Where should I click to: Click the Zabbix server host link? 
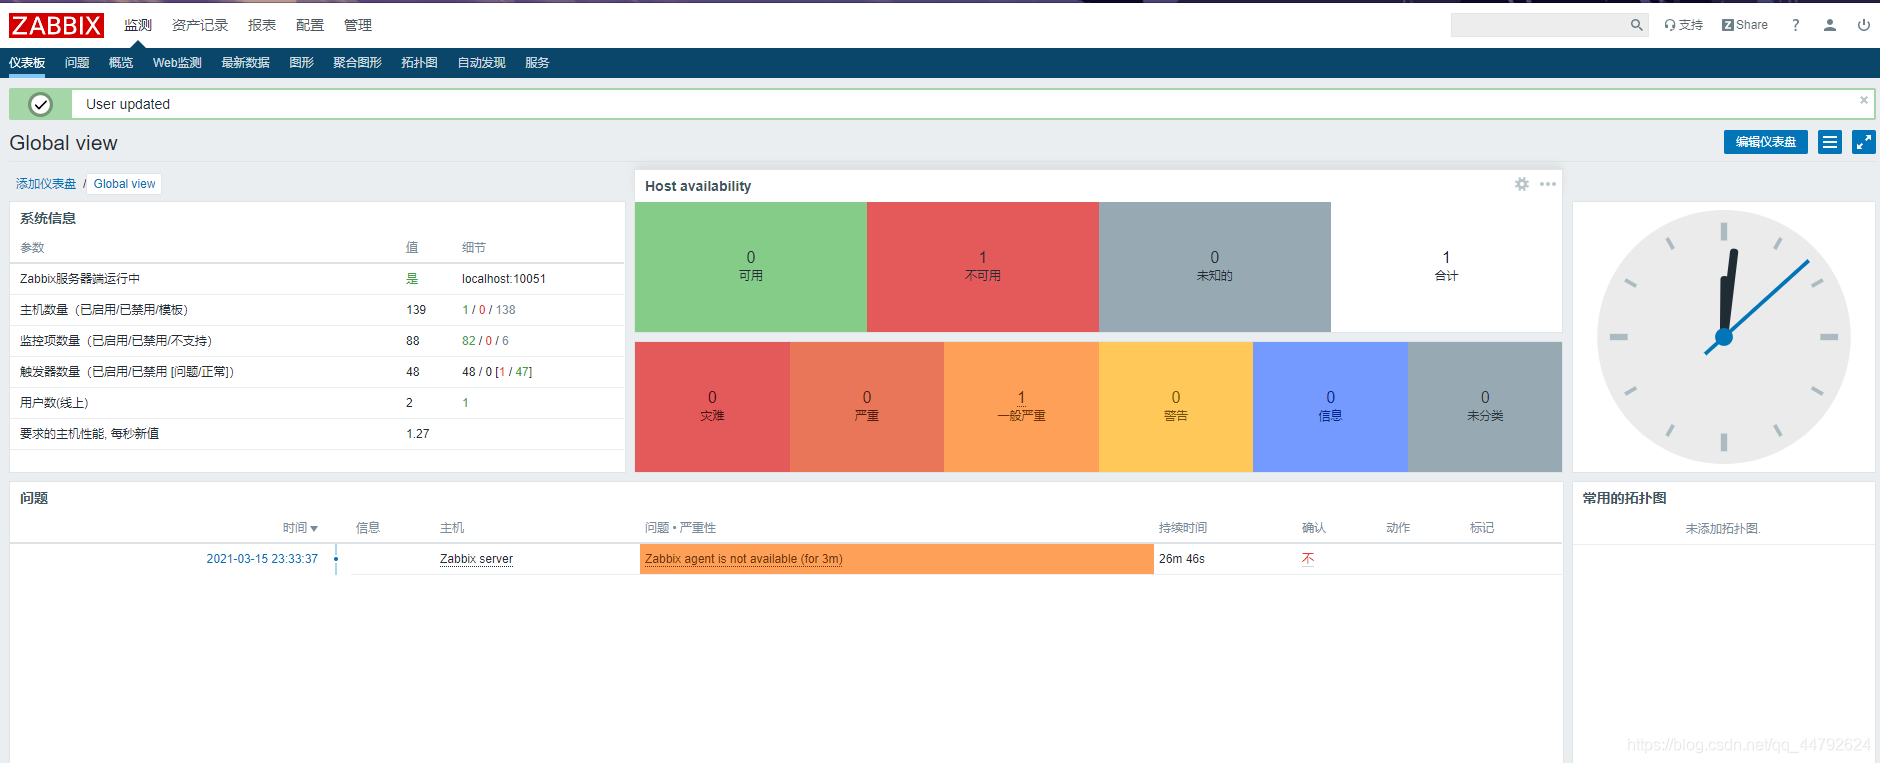[476, 559]
